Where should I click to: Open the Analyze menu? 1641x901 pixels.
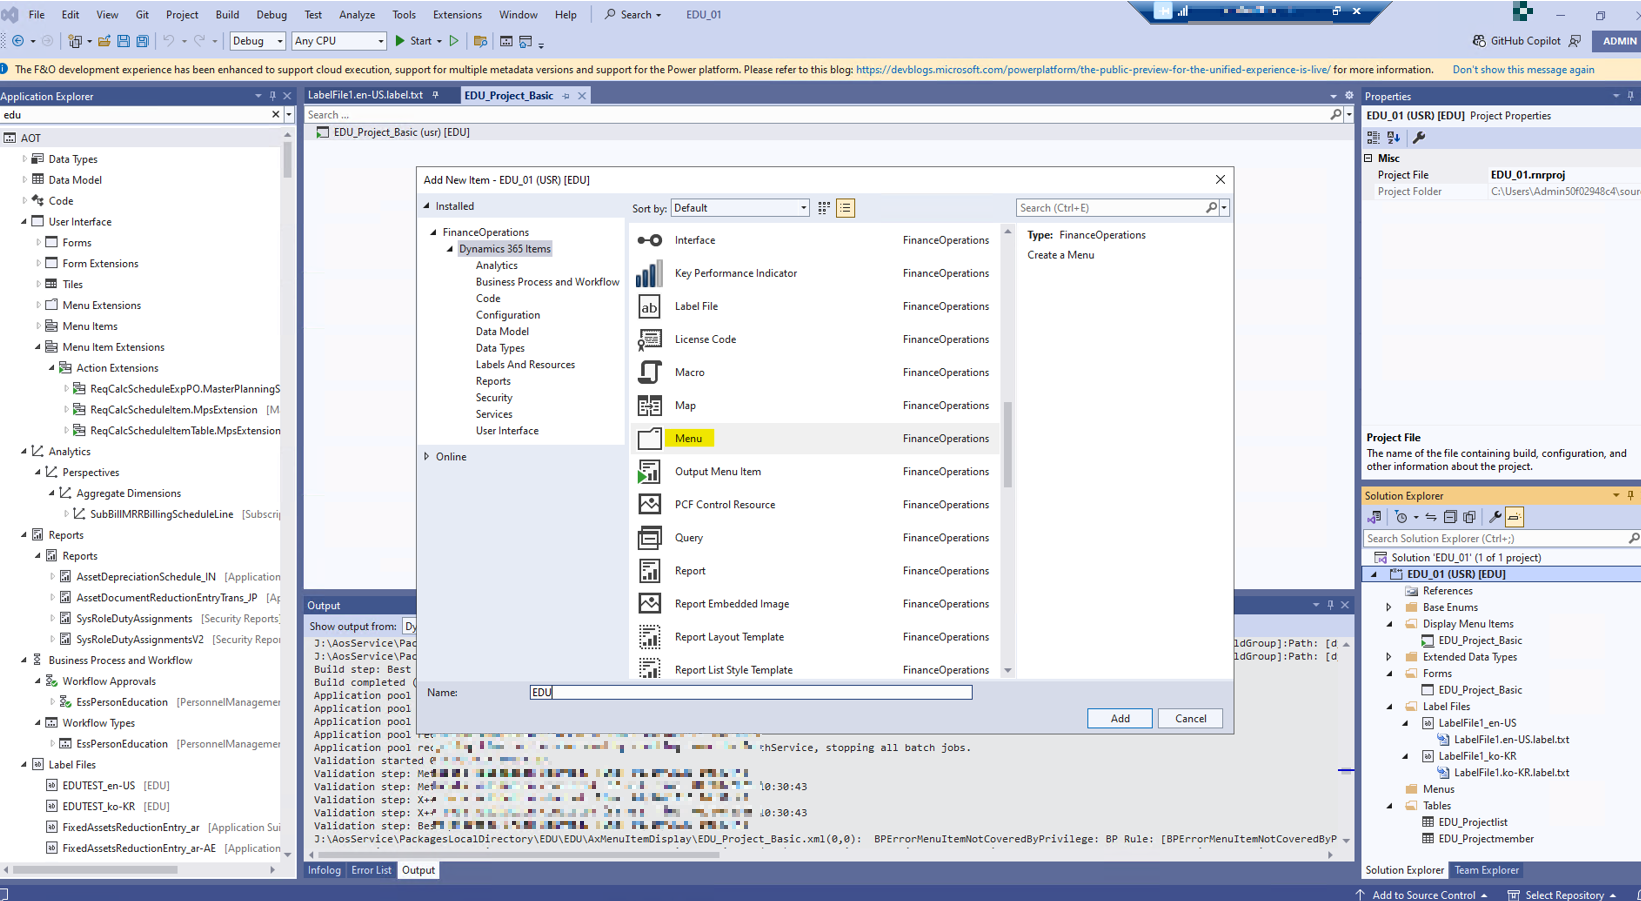pyautogui.click(x=357, y=14)
